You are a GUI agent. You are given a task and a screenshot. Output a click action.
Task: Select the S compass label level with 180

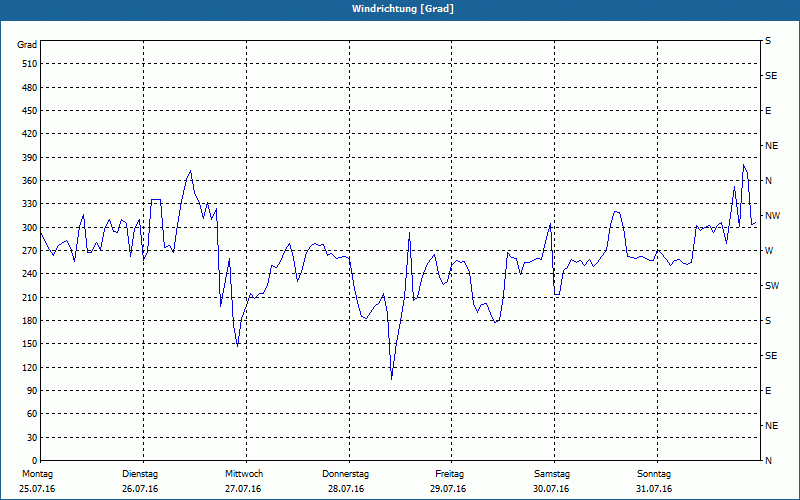pyautogui.click(x=768, y=321)
